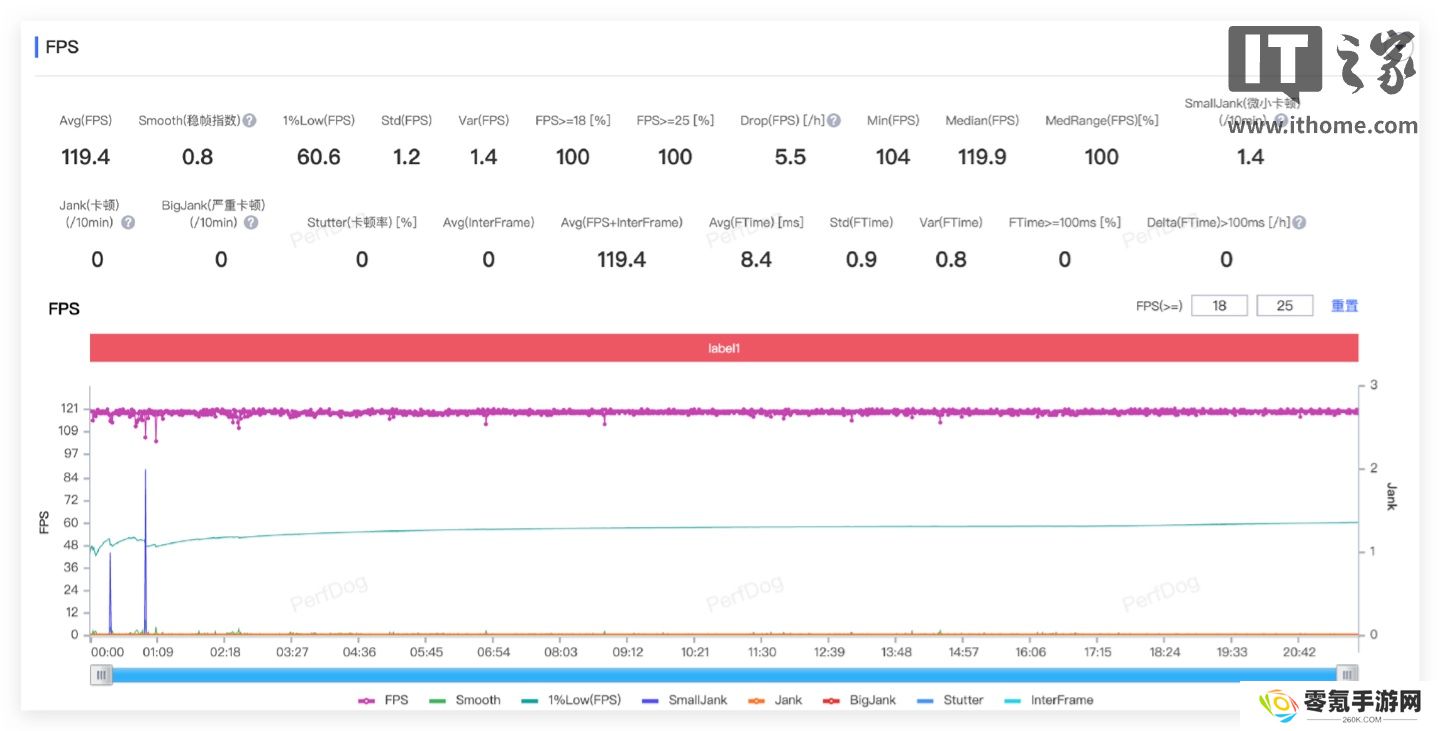Click the help icon next to BigJank(严重卡顿)

click(x=251, y=222)
